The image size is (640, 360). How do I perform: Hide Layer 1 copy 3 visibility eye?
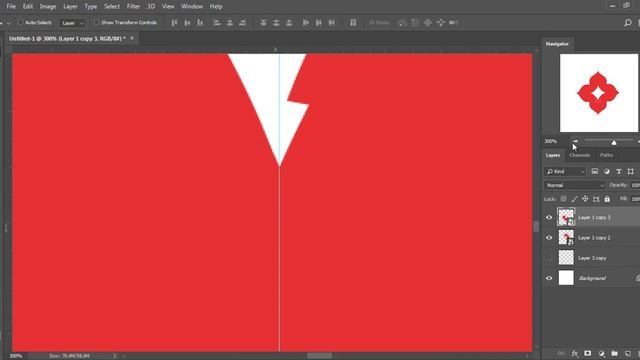pos(549,218)
